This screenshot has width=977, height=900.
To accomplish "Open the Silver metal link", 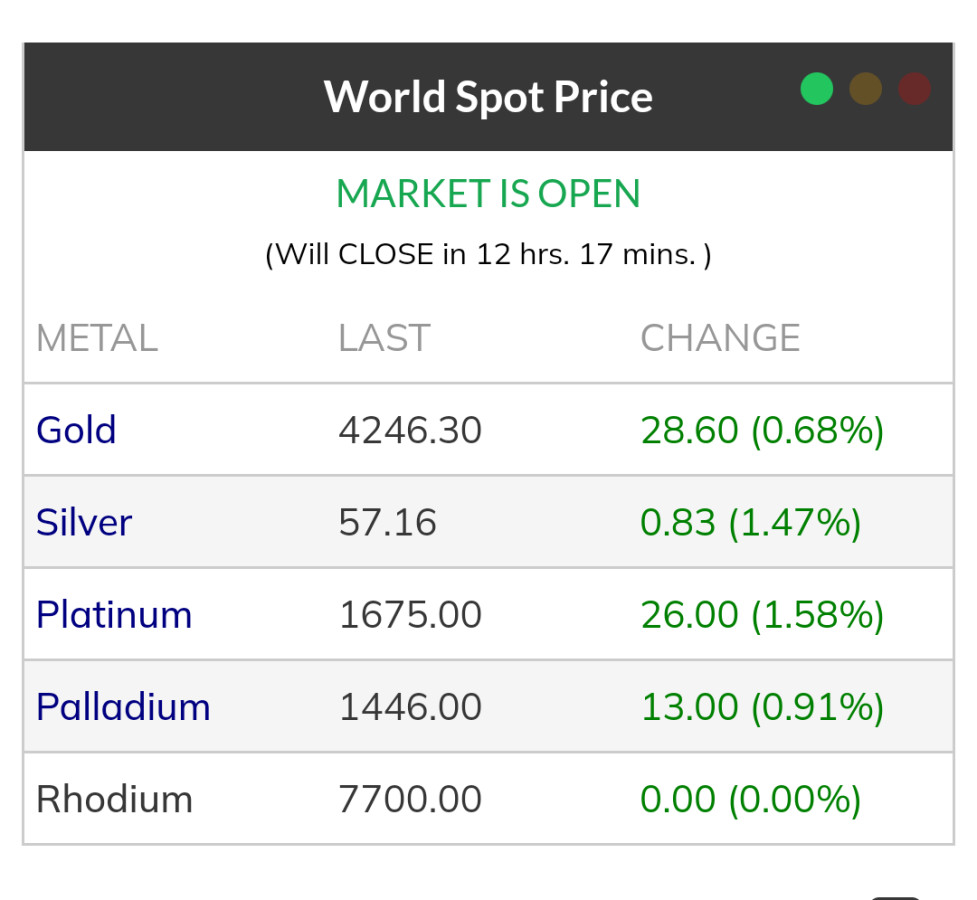I will 84,522.
